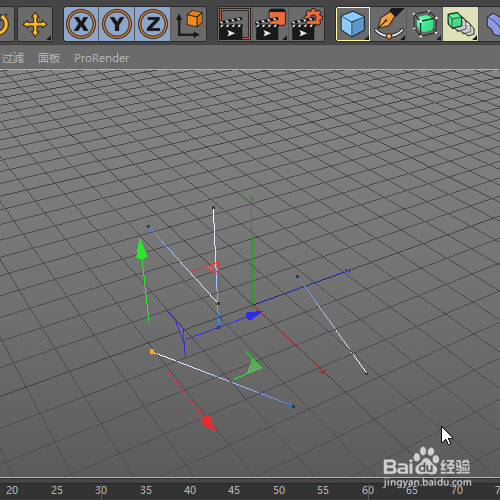
Task: Click the green Y axis arrow handle
Action: tap(141, 249)
